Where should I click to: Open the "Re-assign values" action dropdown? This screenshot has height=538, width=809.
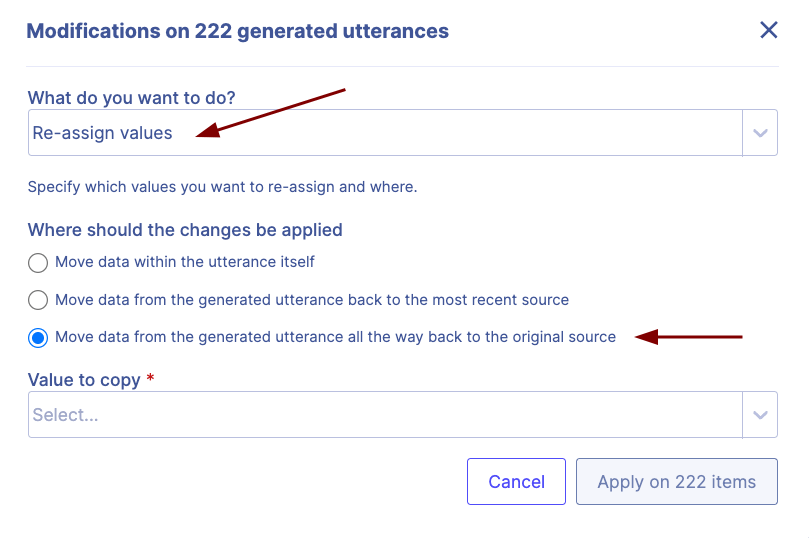click(385, 133)
